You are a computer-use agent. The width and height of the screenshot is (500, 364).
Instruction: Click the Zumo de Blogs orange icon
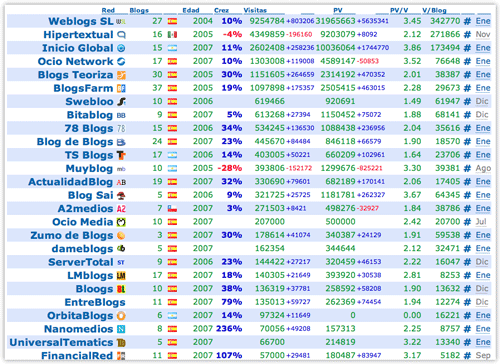pos(121,236)
